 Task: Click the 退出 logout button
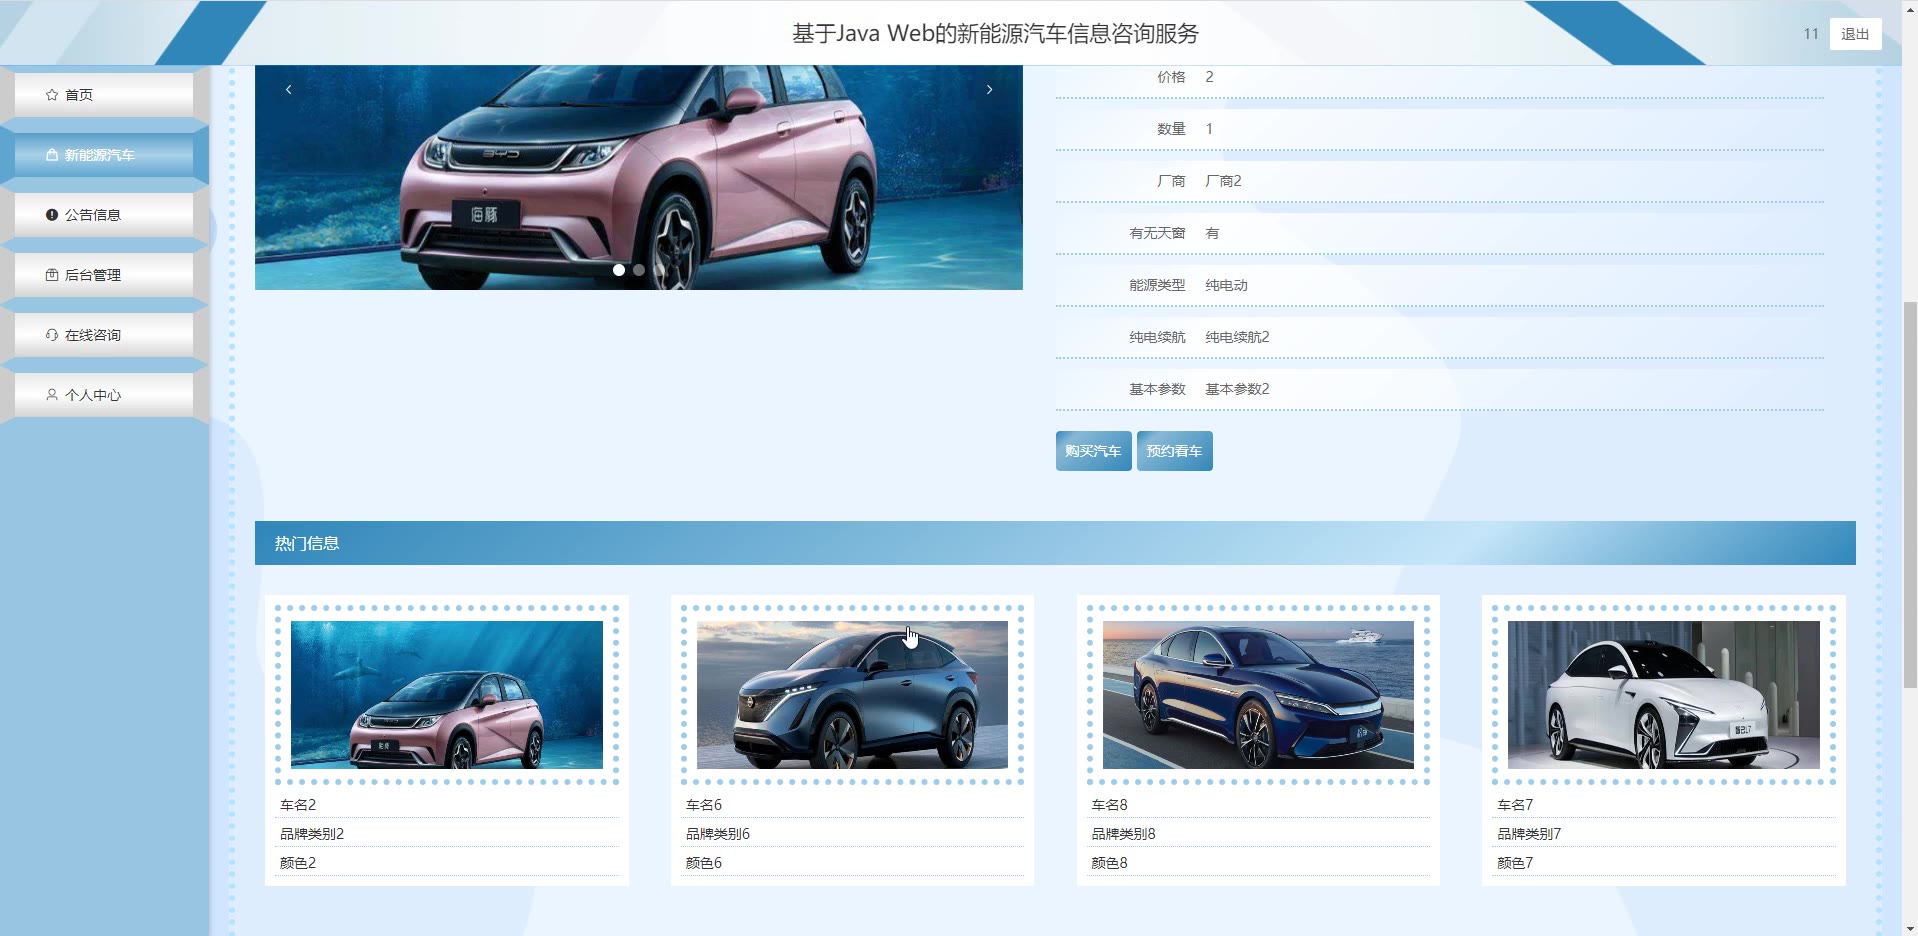pos(1855,34)
